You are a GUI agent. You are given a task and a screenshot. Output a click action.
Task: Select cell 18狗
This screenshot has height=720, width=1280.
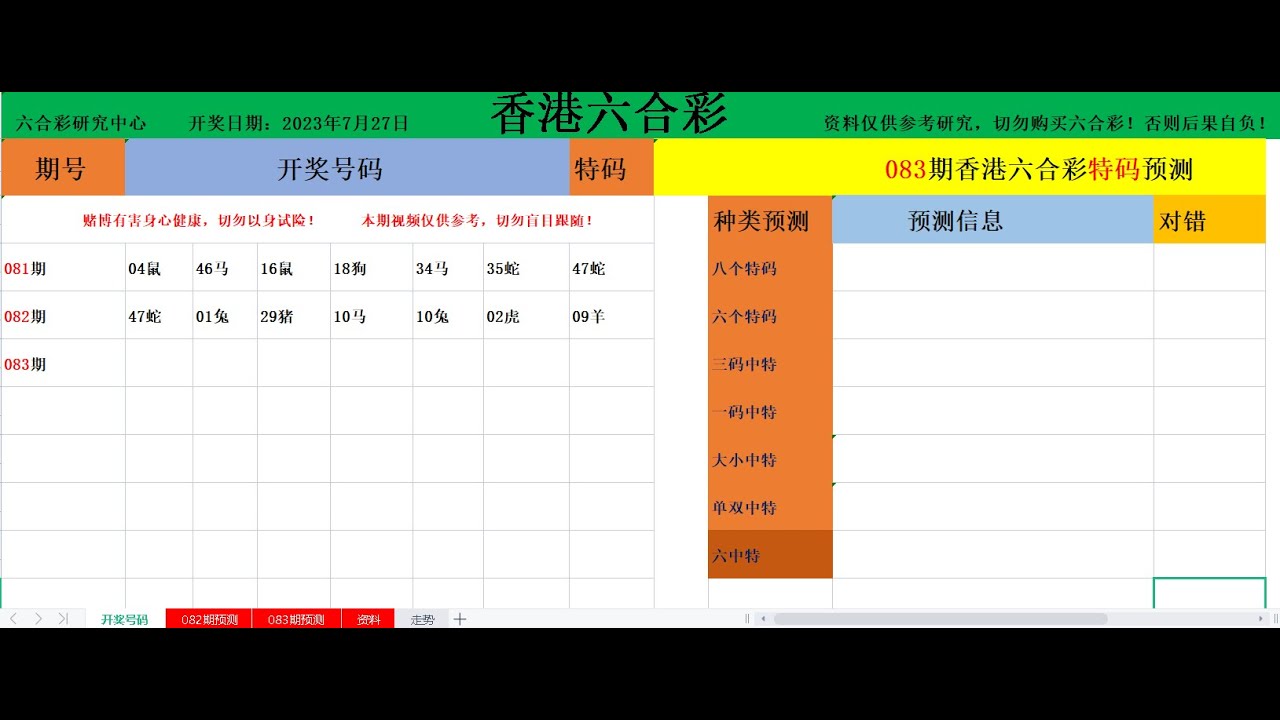pos(372,268)
